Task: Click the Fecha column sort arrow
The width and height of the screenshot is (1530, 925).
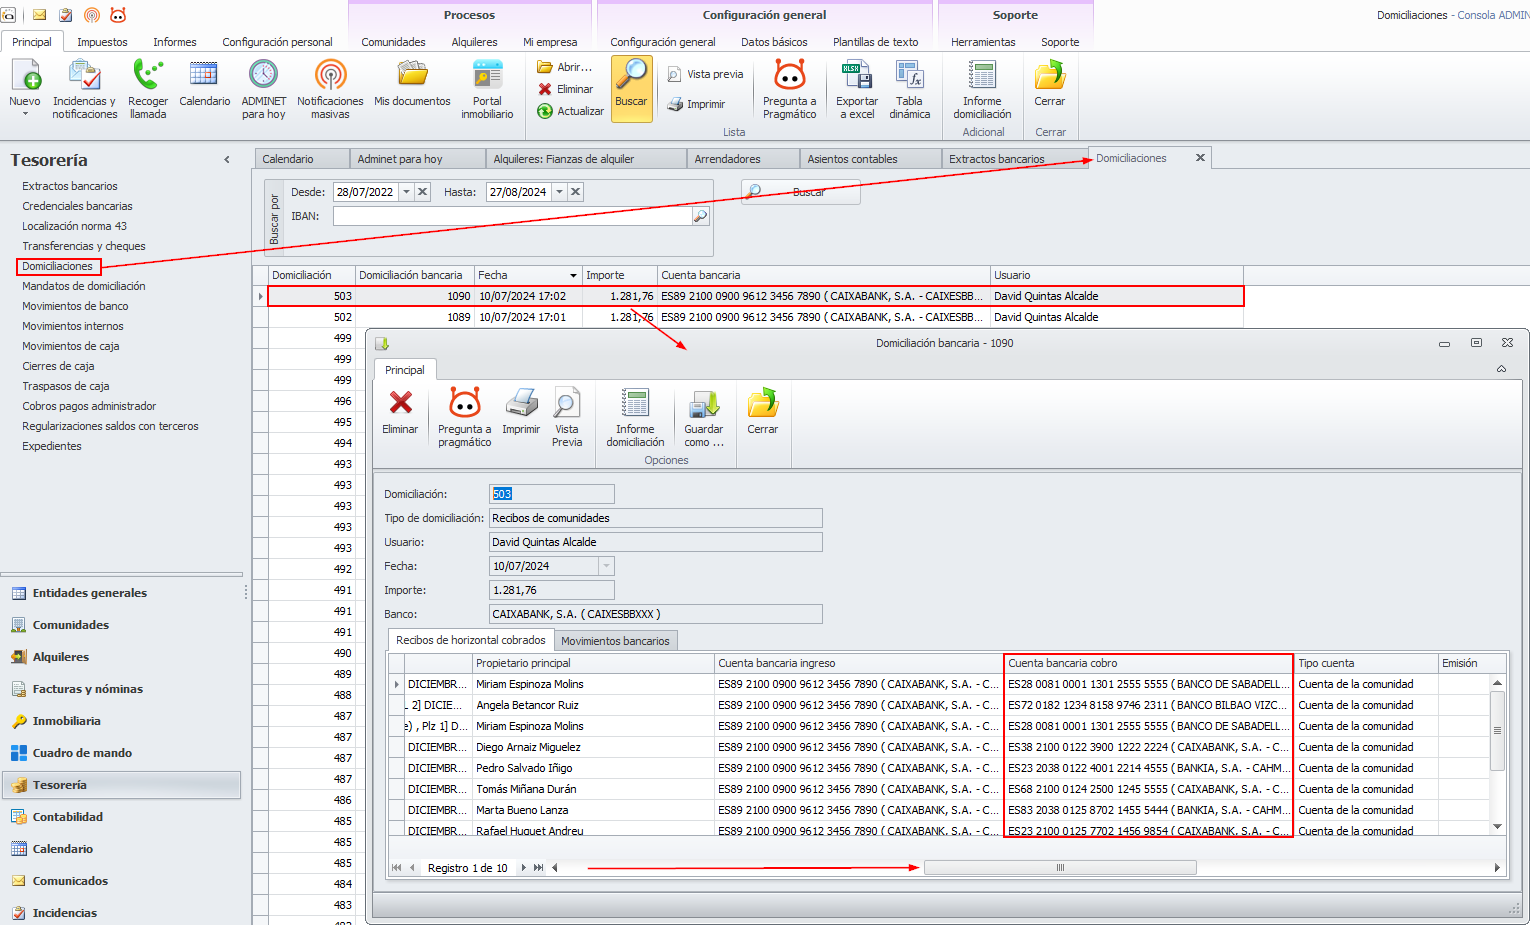Action: pyautogui.click(x=573, y=276)
